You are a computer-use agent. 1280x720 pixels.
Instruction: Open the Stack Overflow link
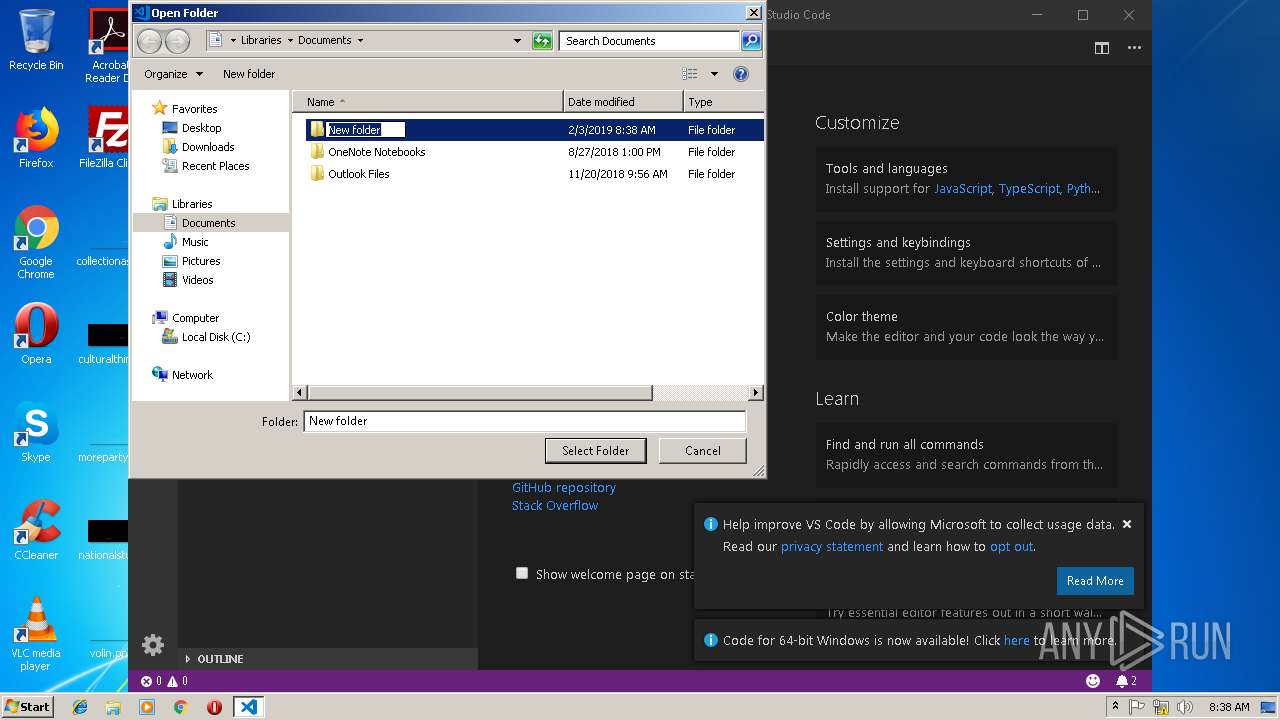555,506
